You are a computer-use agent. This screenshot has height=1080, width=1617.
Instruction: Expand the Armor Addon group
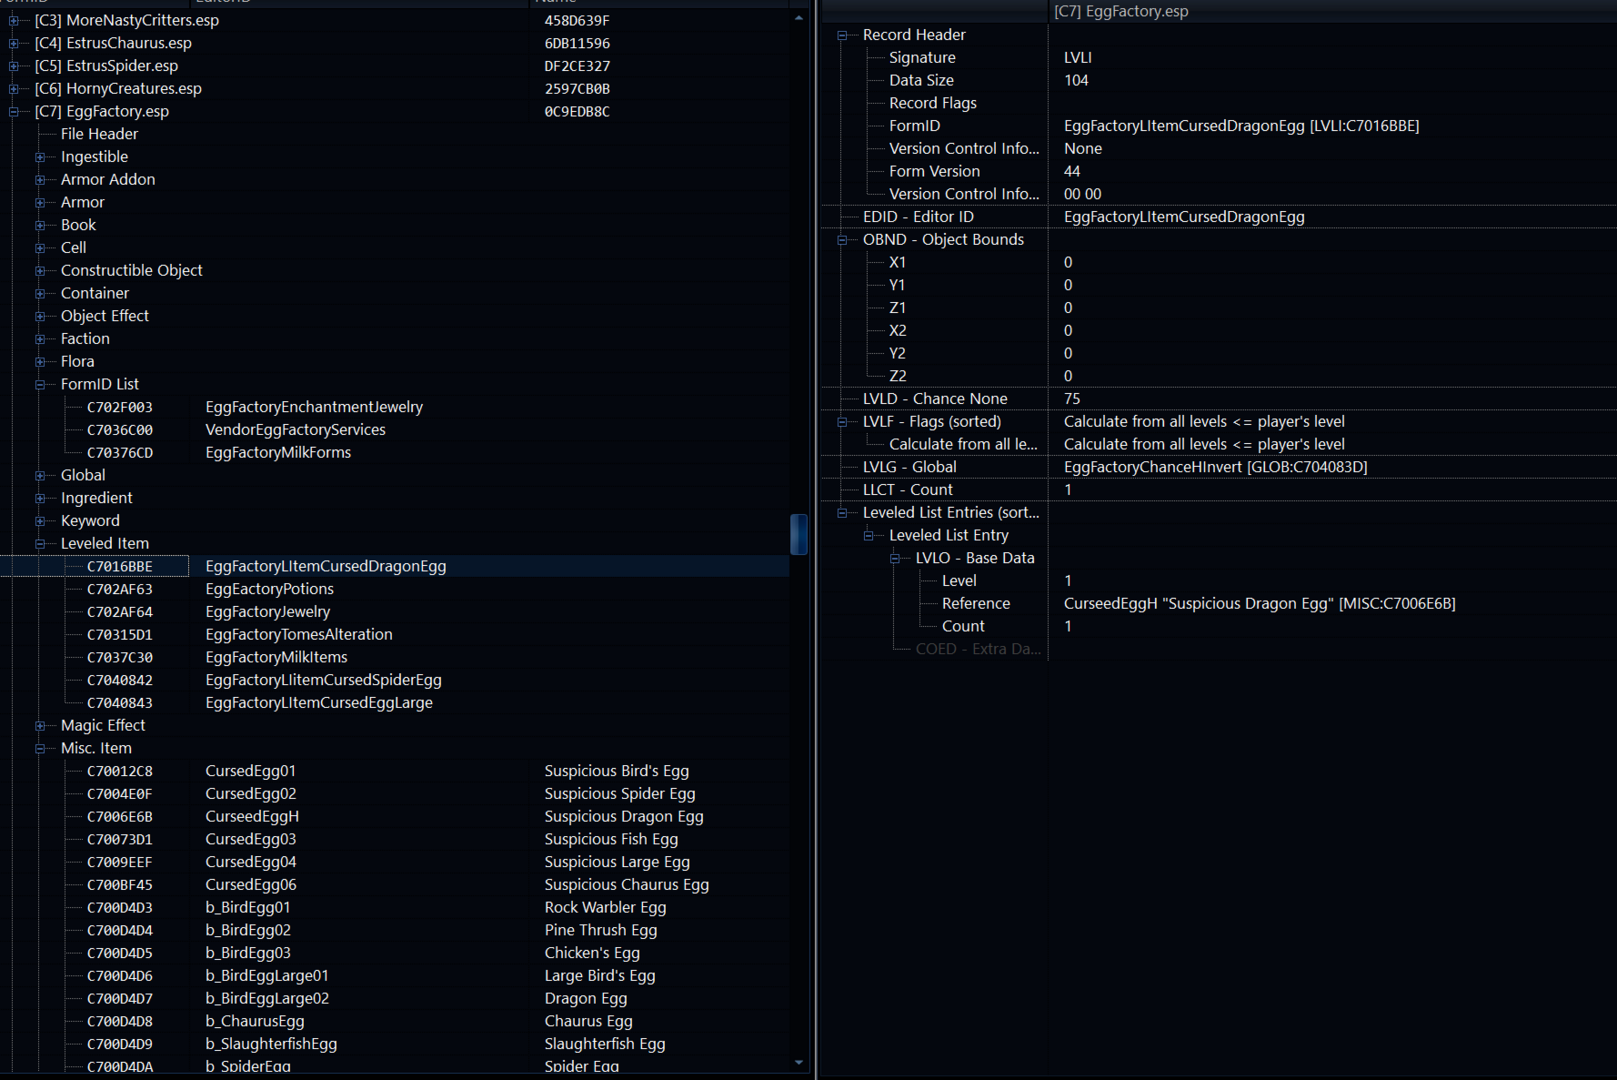40,180
